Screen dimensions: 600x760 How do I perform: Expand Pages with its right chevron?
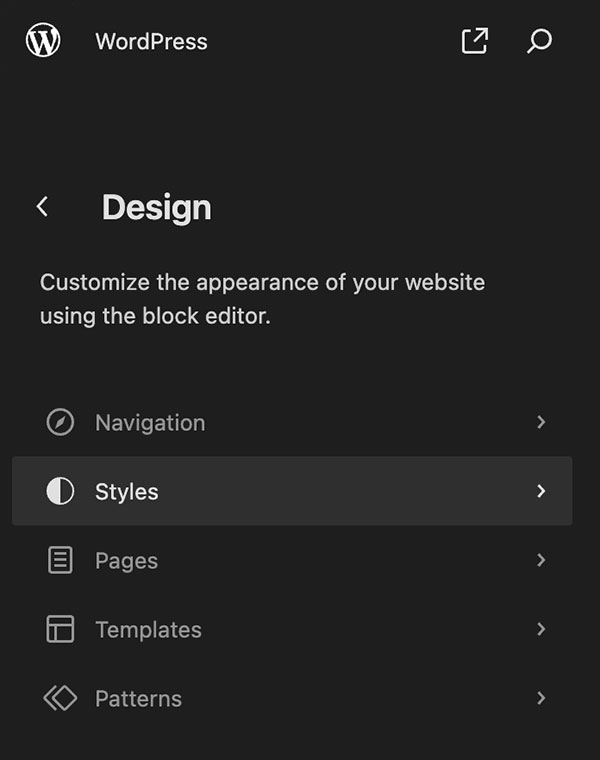(x=541, y=560)
